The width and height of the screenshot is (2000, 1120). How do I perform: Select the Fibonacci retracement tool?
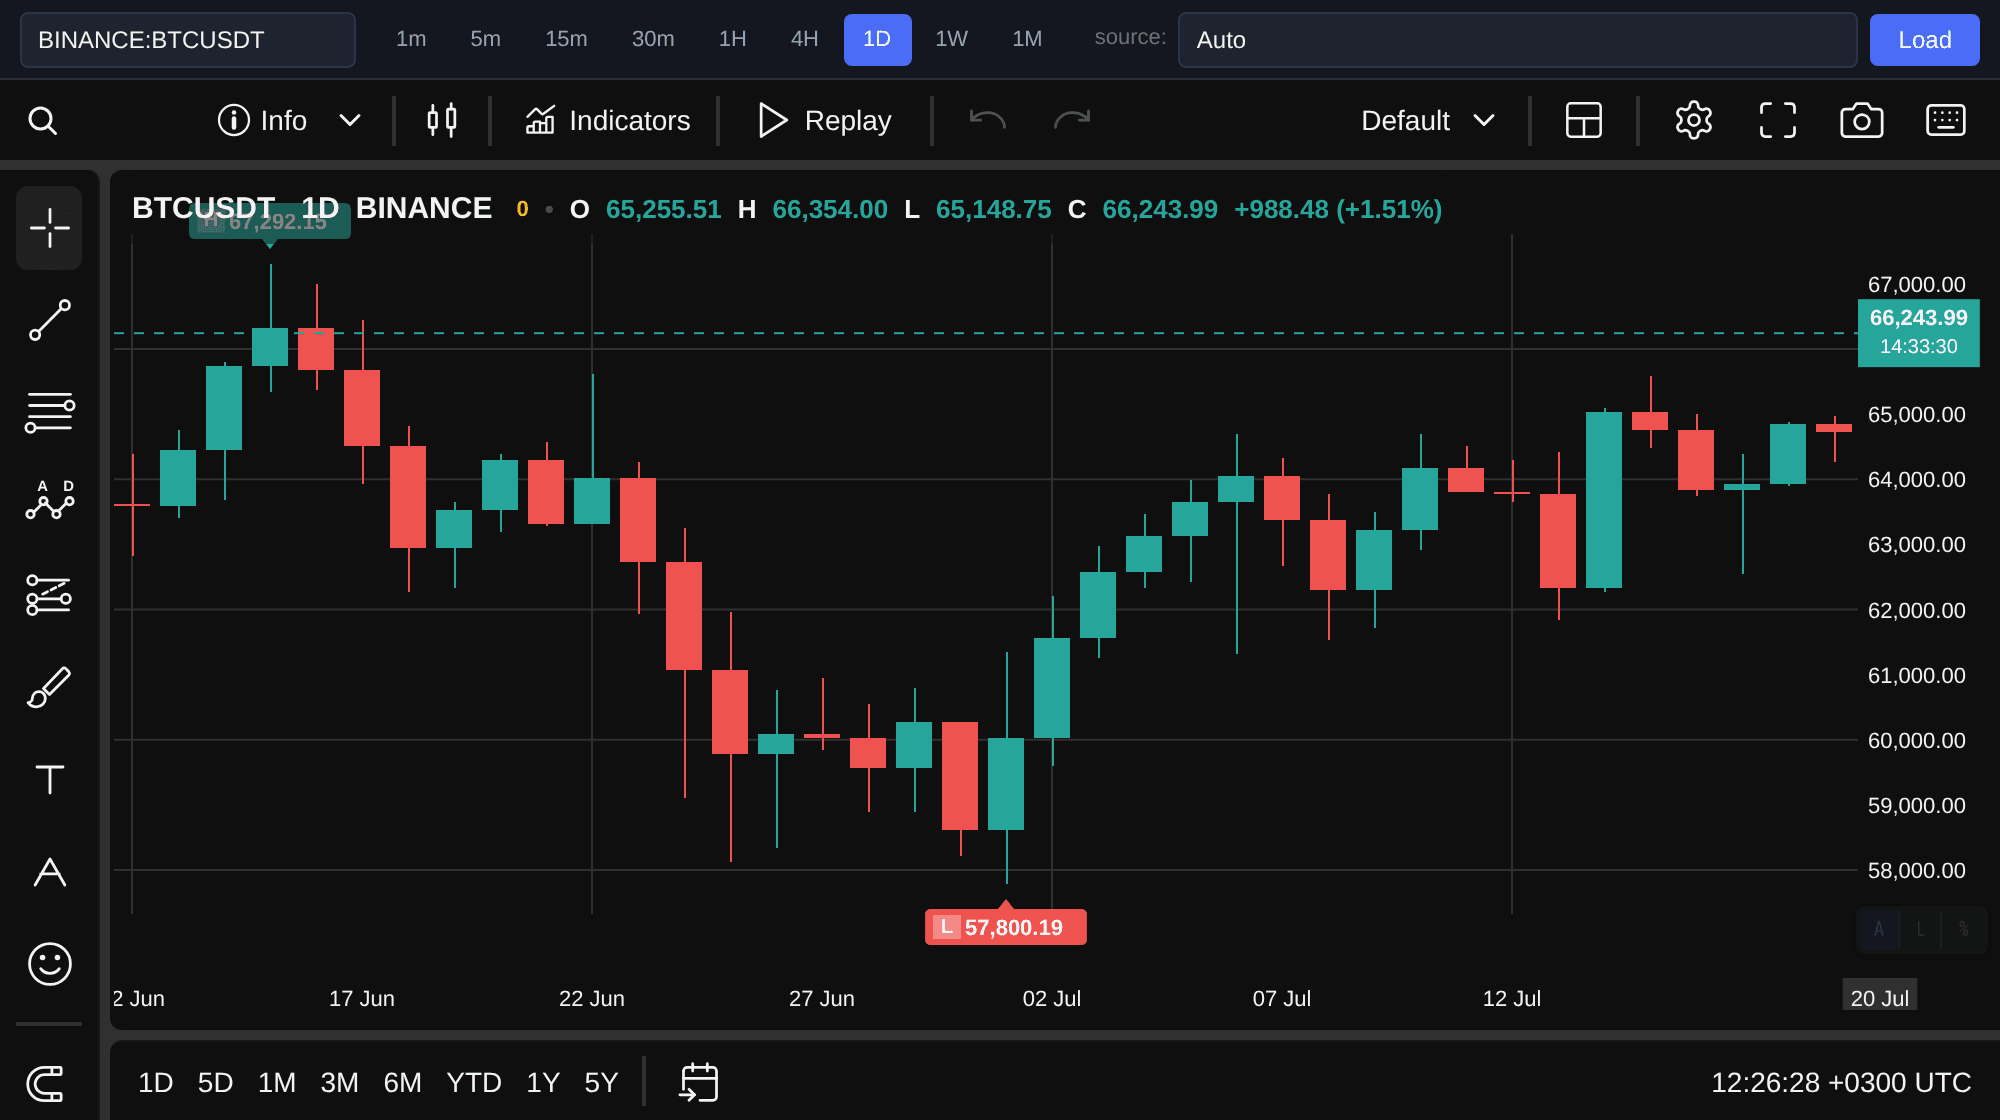point(49,412)
